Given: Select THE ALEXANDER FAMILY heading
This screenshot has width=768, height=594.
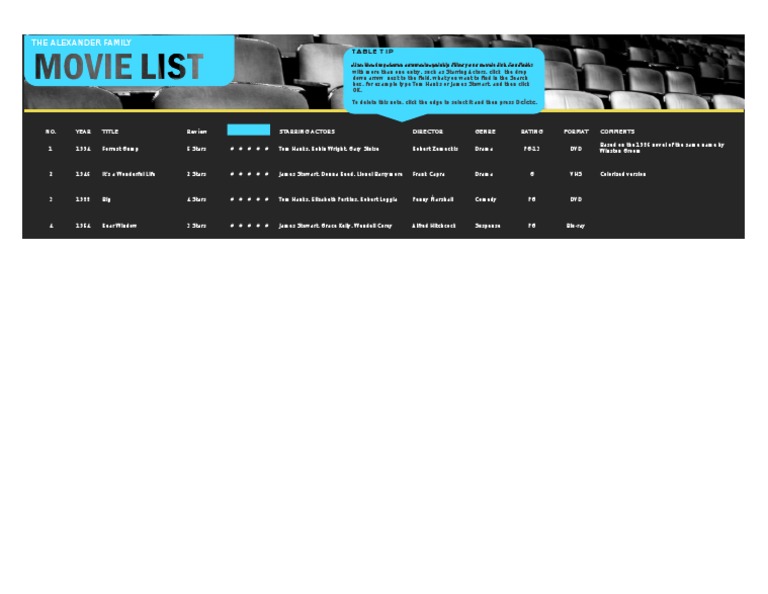Looking at the screenshot, I should (81, 43).
